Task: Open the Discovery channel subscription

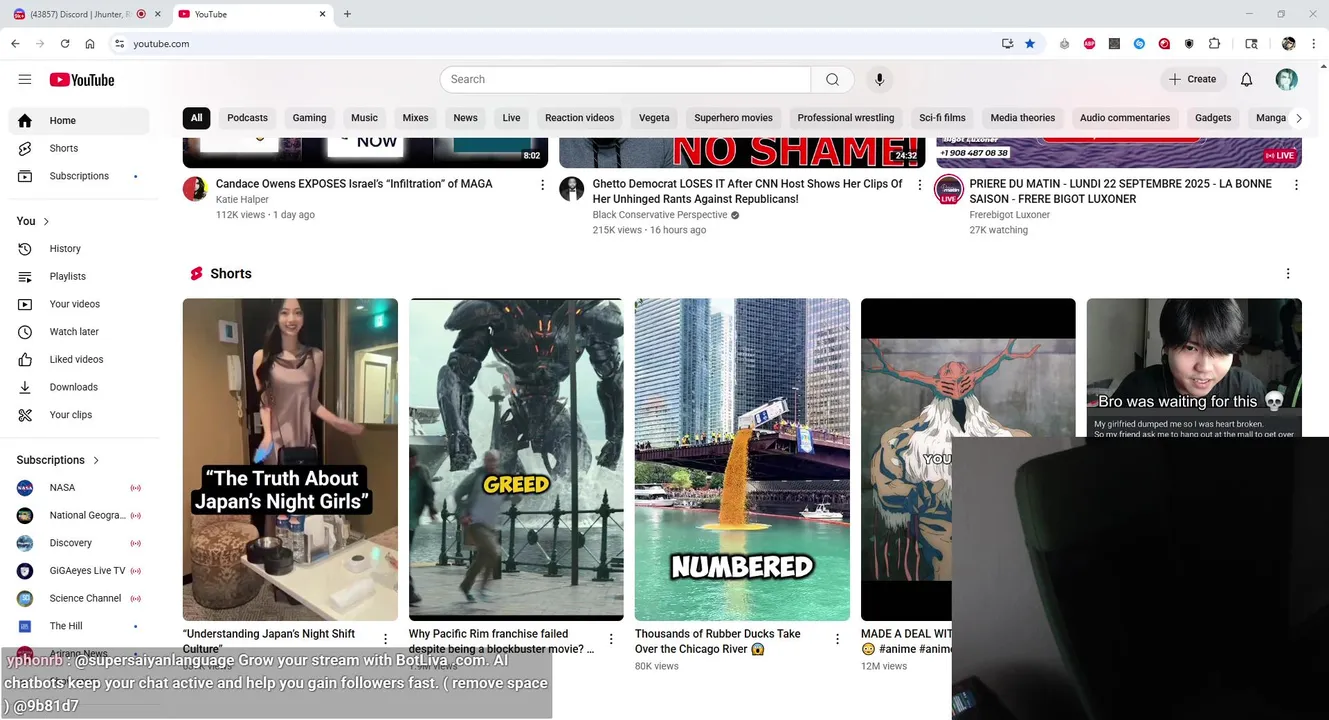Action: 79,543
